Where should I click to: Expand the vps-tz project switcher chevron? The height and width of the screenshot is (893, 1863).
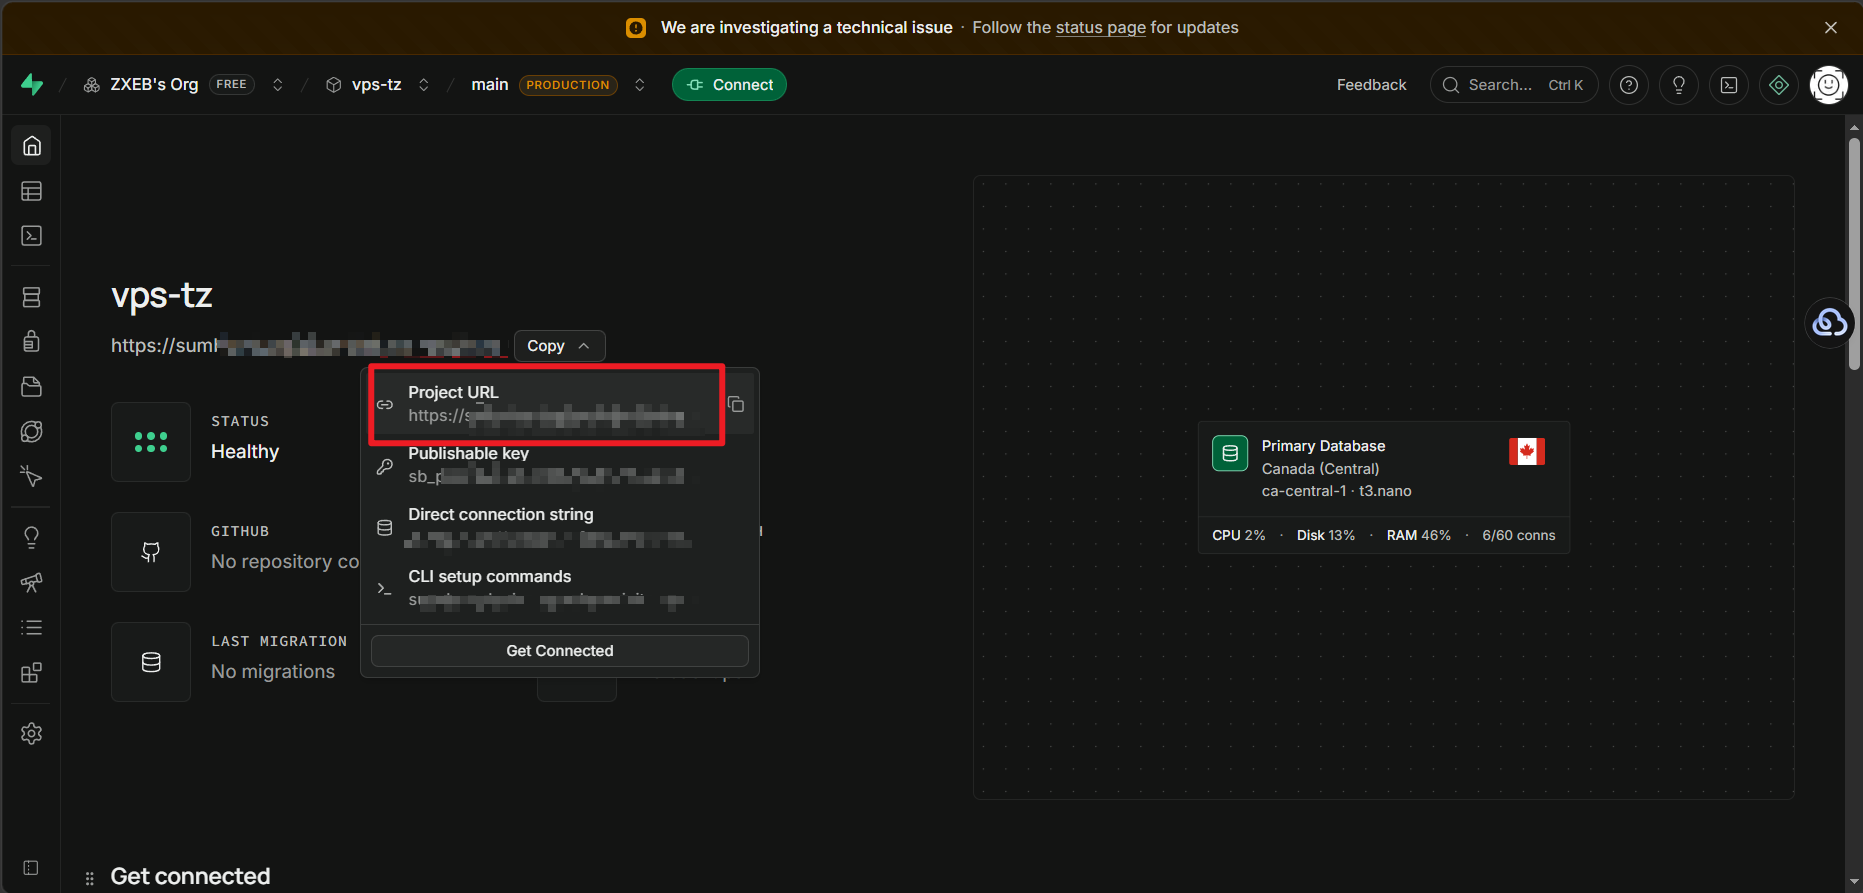(x=424, y=85)
